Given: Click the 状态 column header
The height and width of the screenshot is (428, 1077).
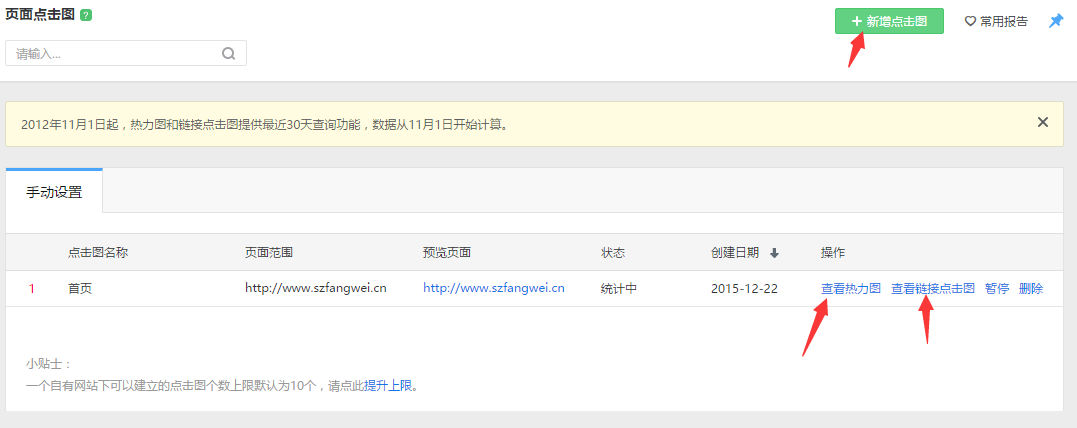Looking at the screenshot, I should click(612, 253).
